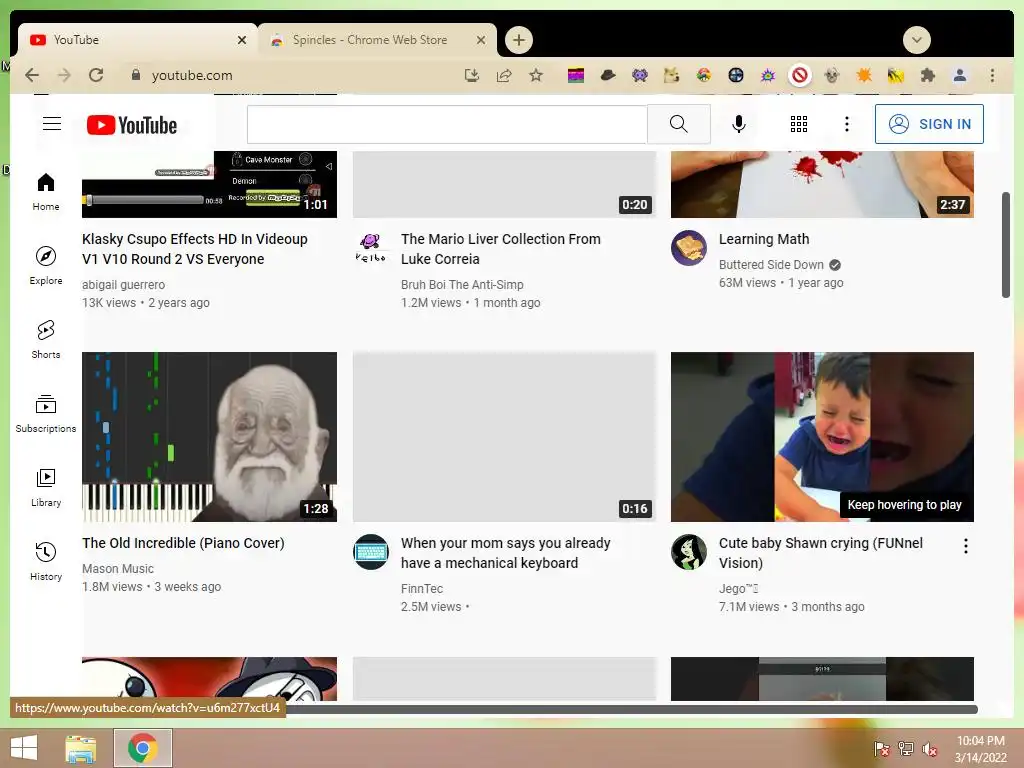This screenshot has width=1024, height=768.
Task: Click the horizontal page scrollbar
Action: (630, 709)
